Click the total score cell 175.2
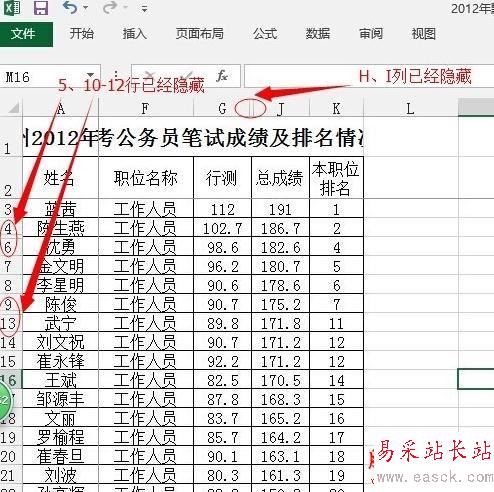Image resolution: width=494 pixels, height=492 pixels. (x=280, y=304)
